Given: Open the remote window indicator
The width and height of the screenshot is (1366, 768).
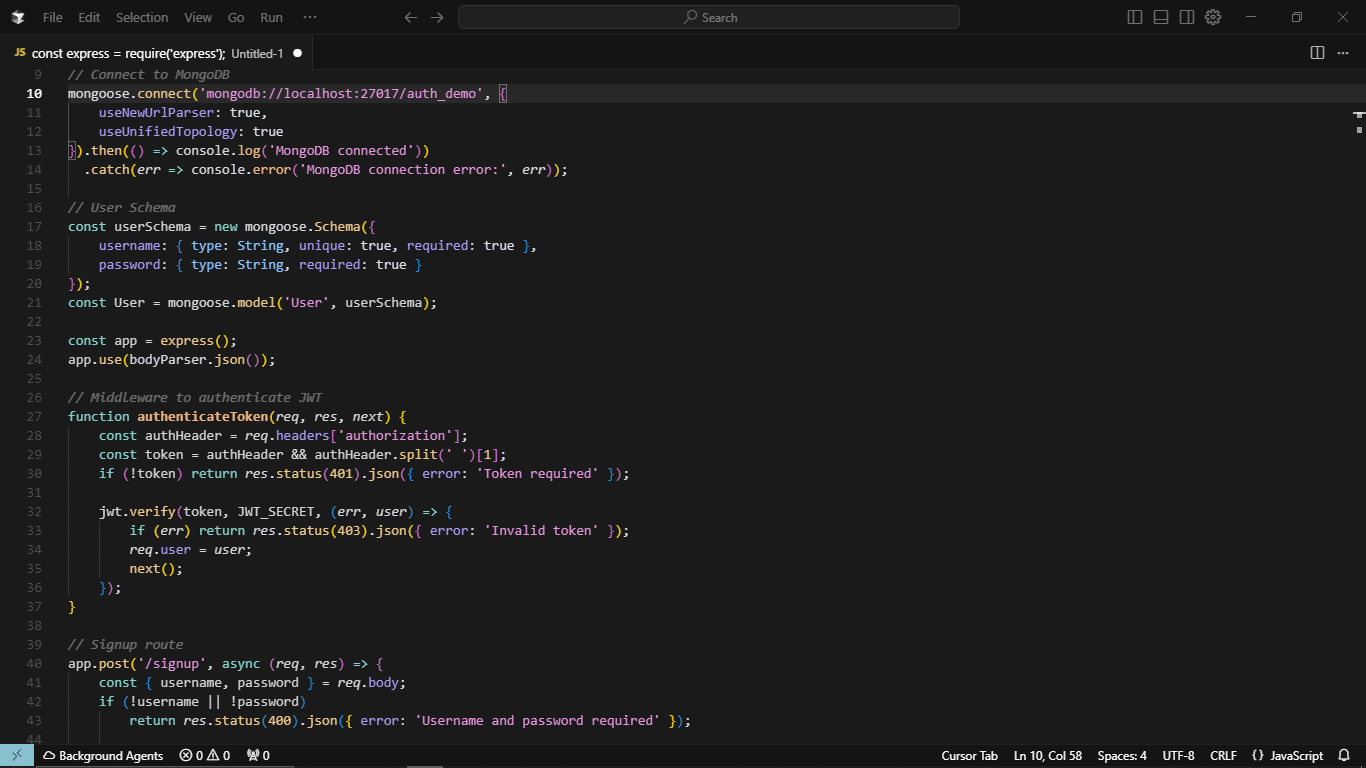Looking at the screenshot, I should (x=17, y=756).
